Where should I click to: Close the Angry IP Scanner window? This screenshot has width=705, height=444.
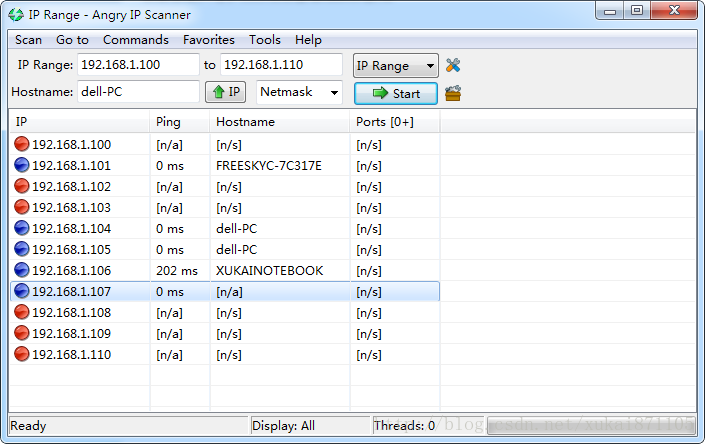point(674,11)
